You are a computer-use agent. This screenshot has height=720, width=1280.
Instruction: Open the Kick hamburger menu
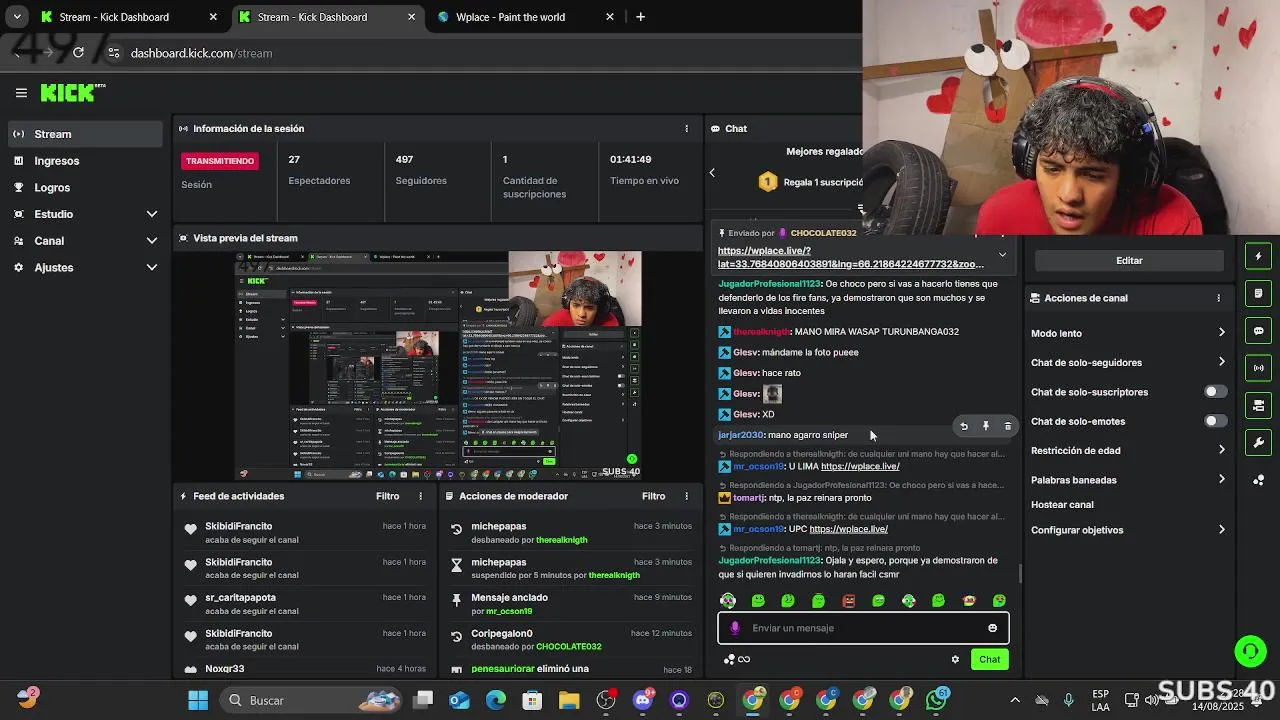(x=21, y=93)
